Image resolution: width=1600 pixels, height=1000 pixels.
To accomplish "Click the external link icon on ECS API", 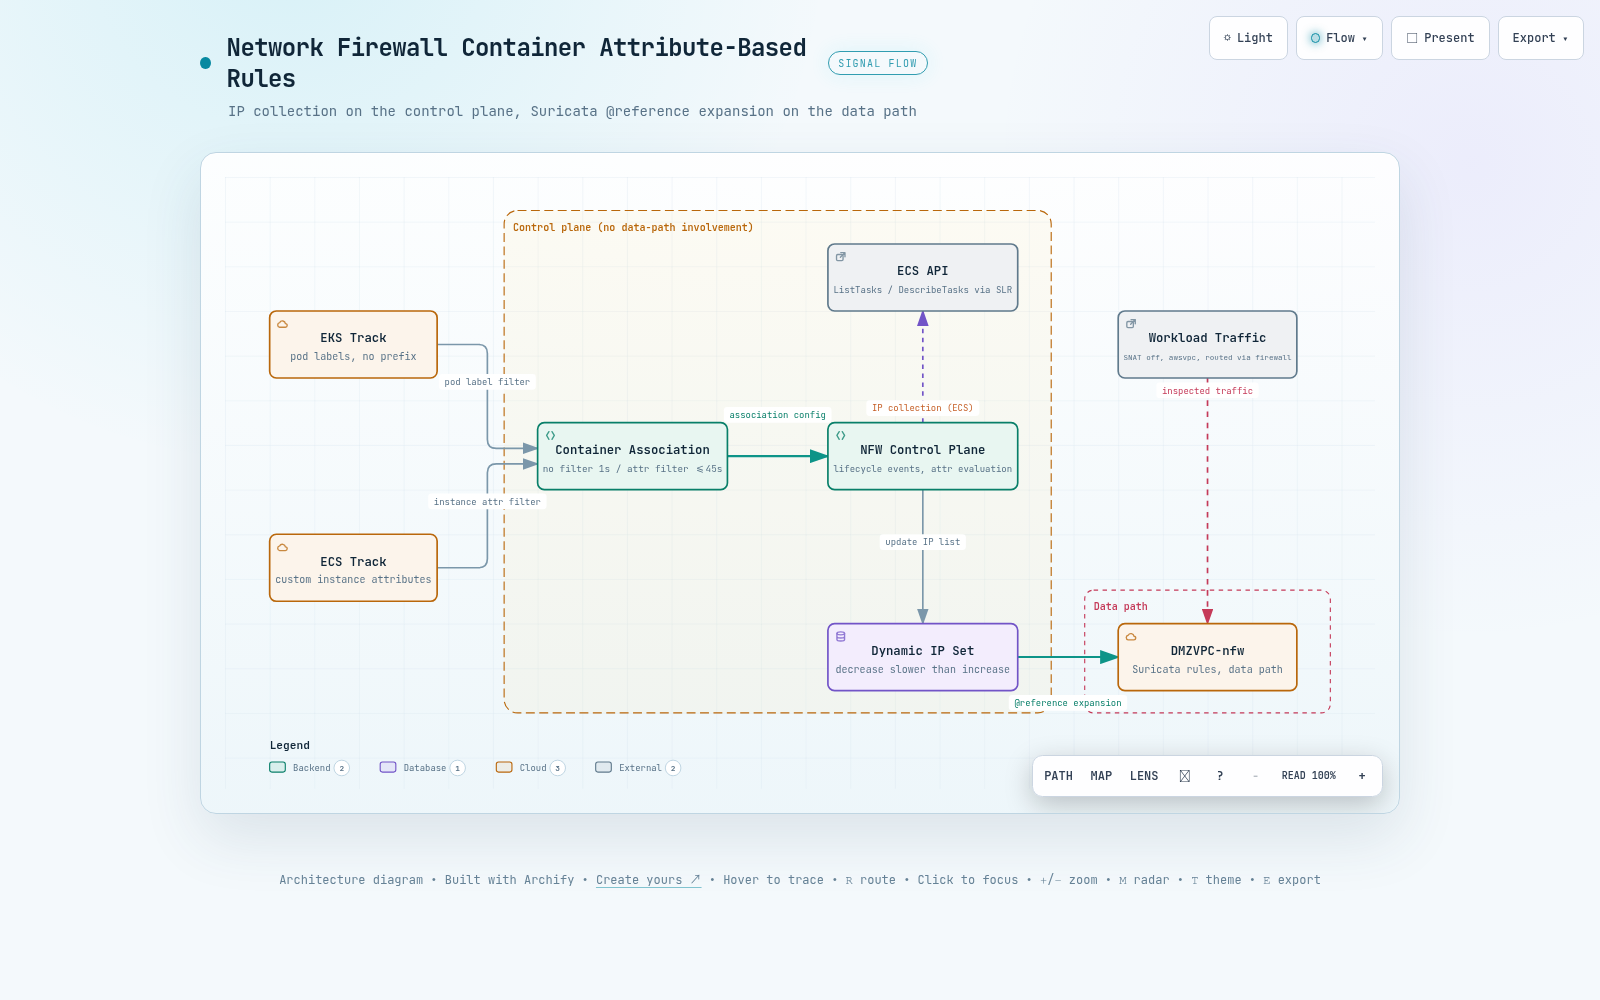I will [x=841, y=257].
